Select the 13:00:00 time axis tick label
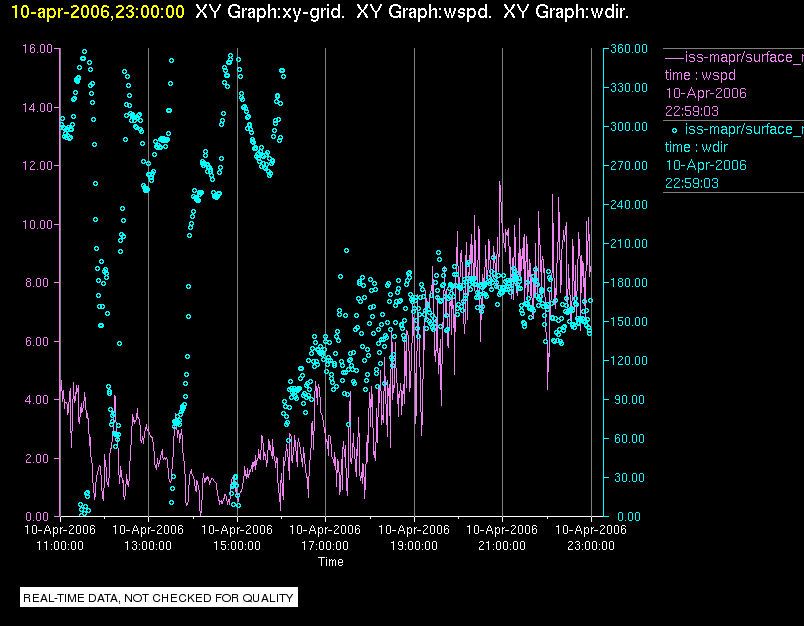The image size is (804, 626). [x=148, y=546]
